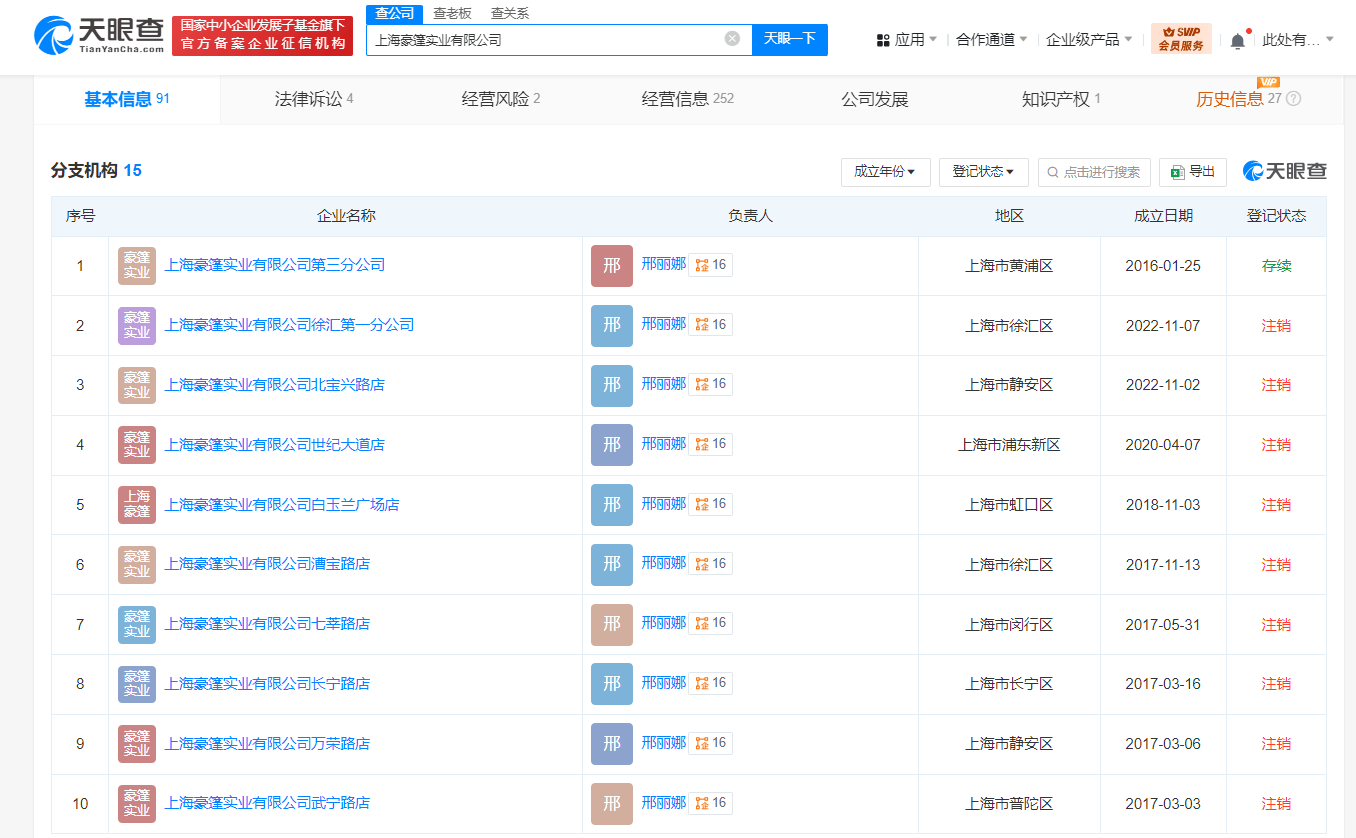Click the TianYanCha logo in header
The height and width of the screenshot is (838, 1356).
(x=98, y=36)
